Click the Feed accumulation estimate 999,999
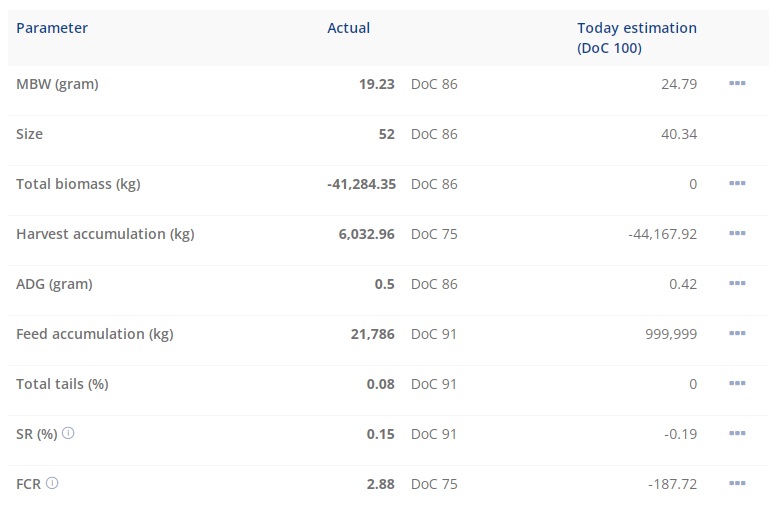 [670, 334]
